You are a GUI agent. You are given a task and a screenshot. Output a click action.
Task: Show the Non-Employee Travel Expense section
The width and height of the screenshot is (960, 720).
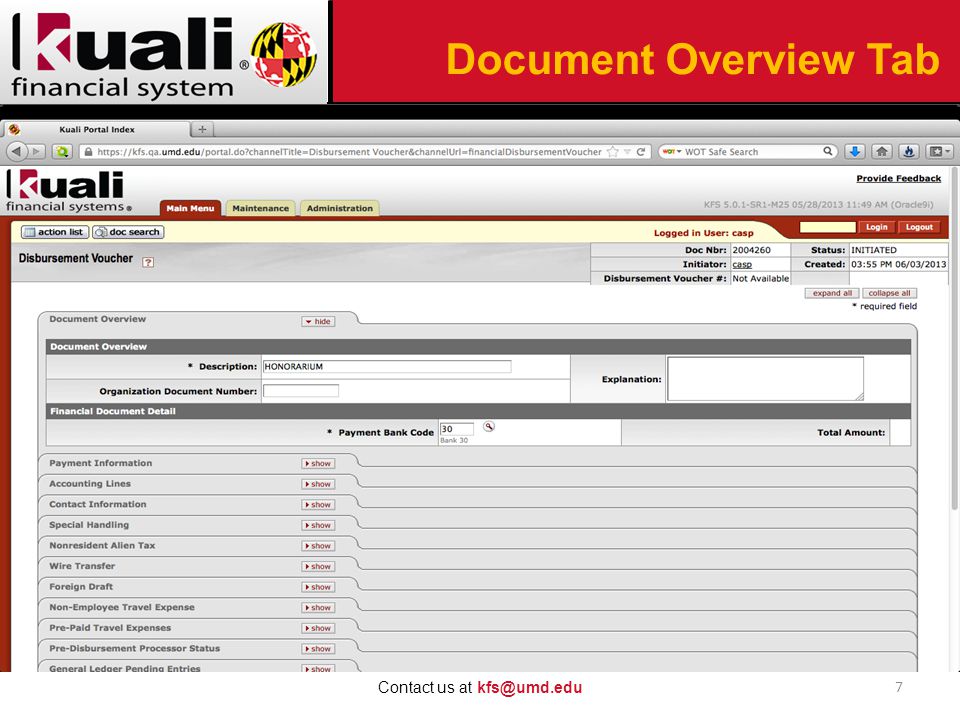318,608
